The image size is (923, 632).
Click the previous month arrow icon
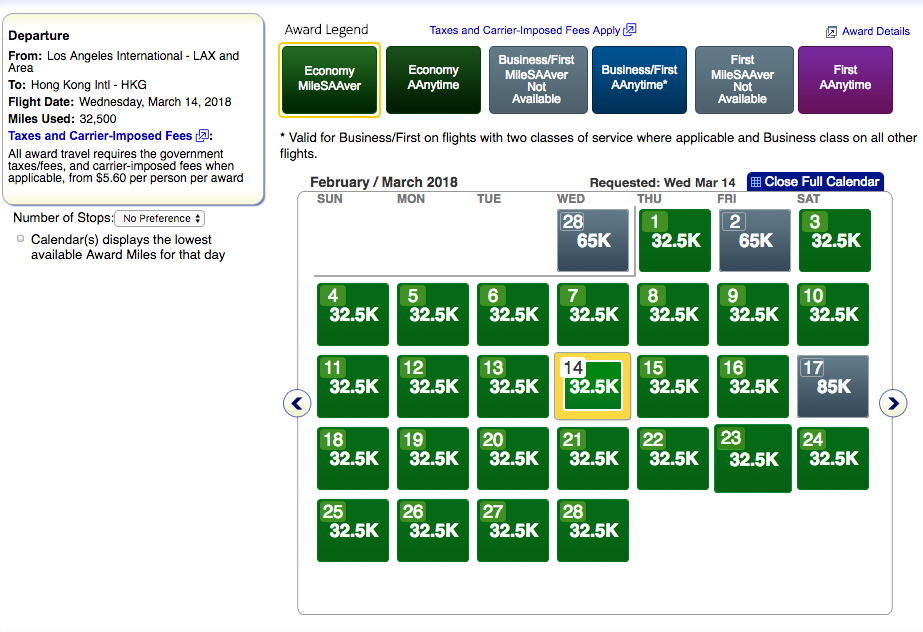[297, 403]
